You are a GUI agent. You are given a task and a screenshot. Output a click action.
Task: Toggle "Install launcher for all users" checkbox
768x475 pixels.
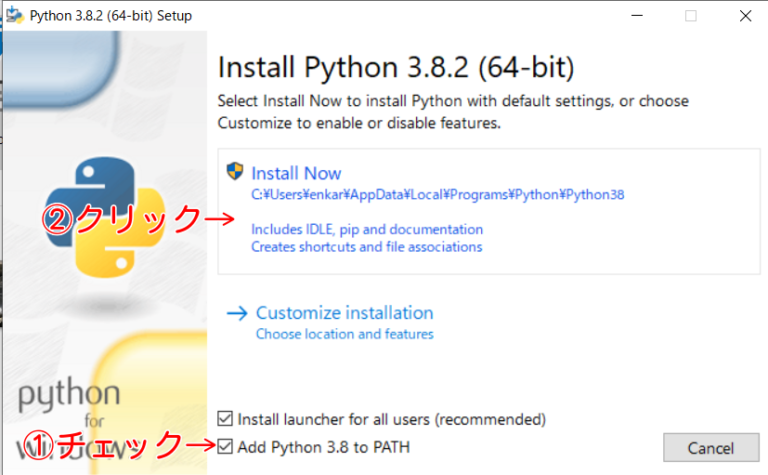click(226, 418)
